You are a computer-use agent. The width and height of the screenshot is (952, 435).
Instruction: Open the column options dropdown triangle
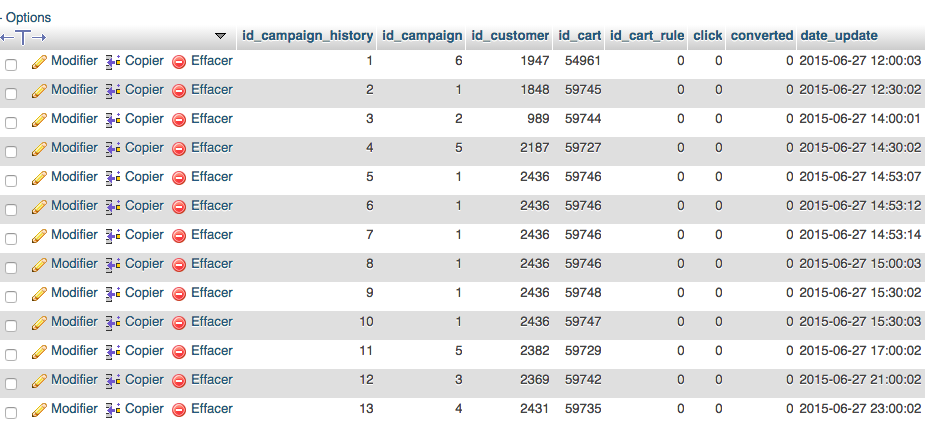click(x=221, y=37)
